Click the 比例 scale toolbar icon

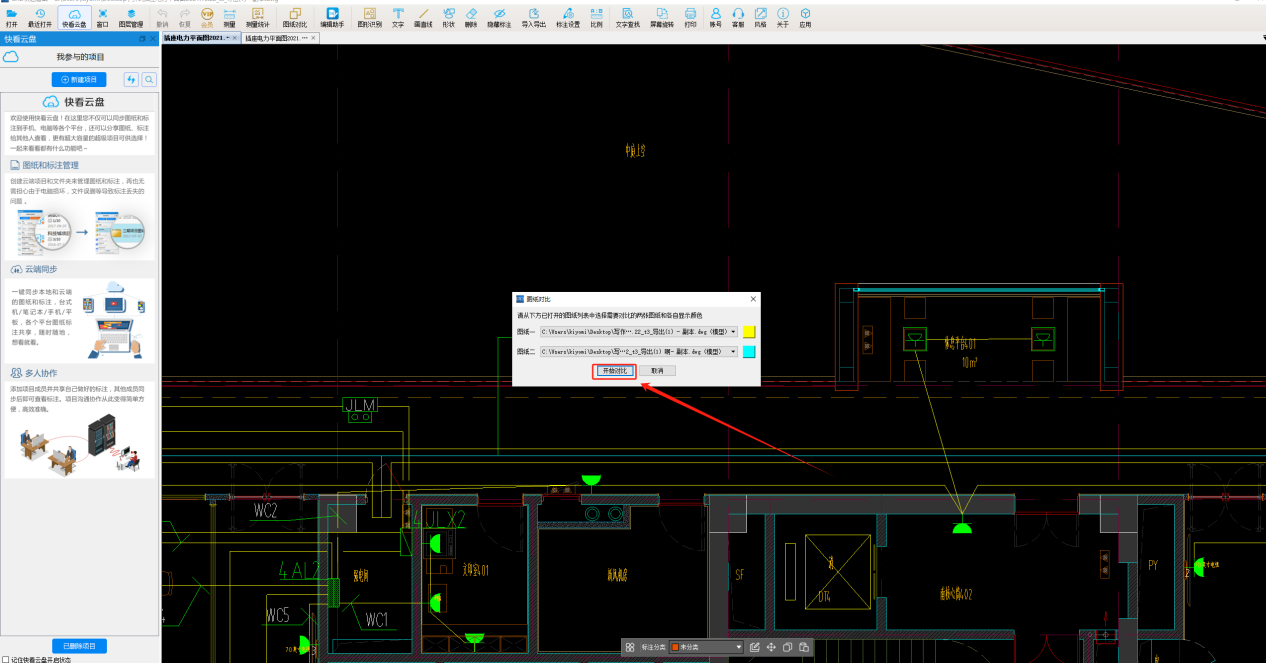click(596, 16)
